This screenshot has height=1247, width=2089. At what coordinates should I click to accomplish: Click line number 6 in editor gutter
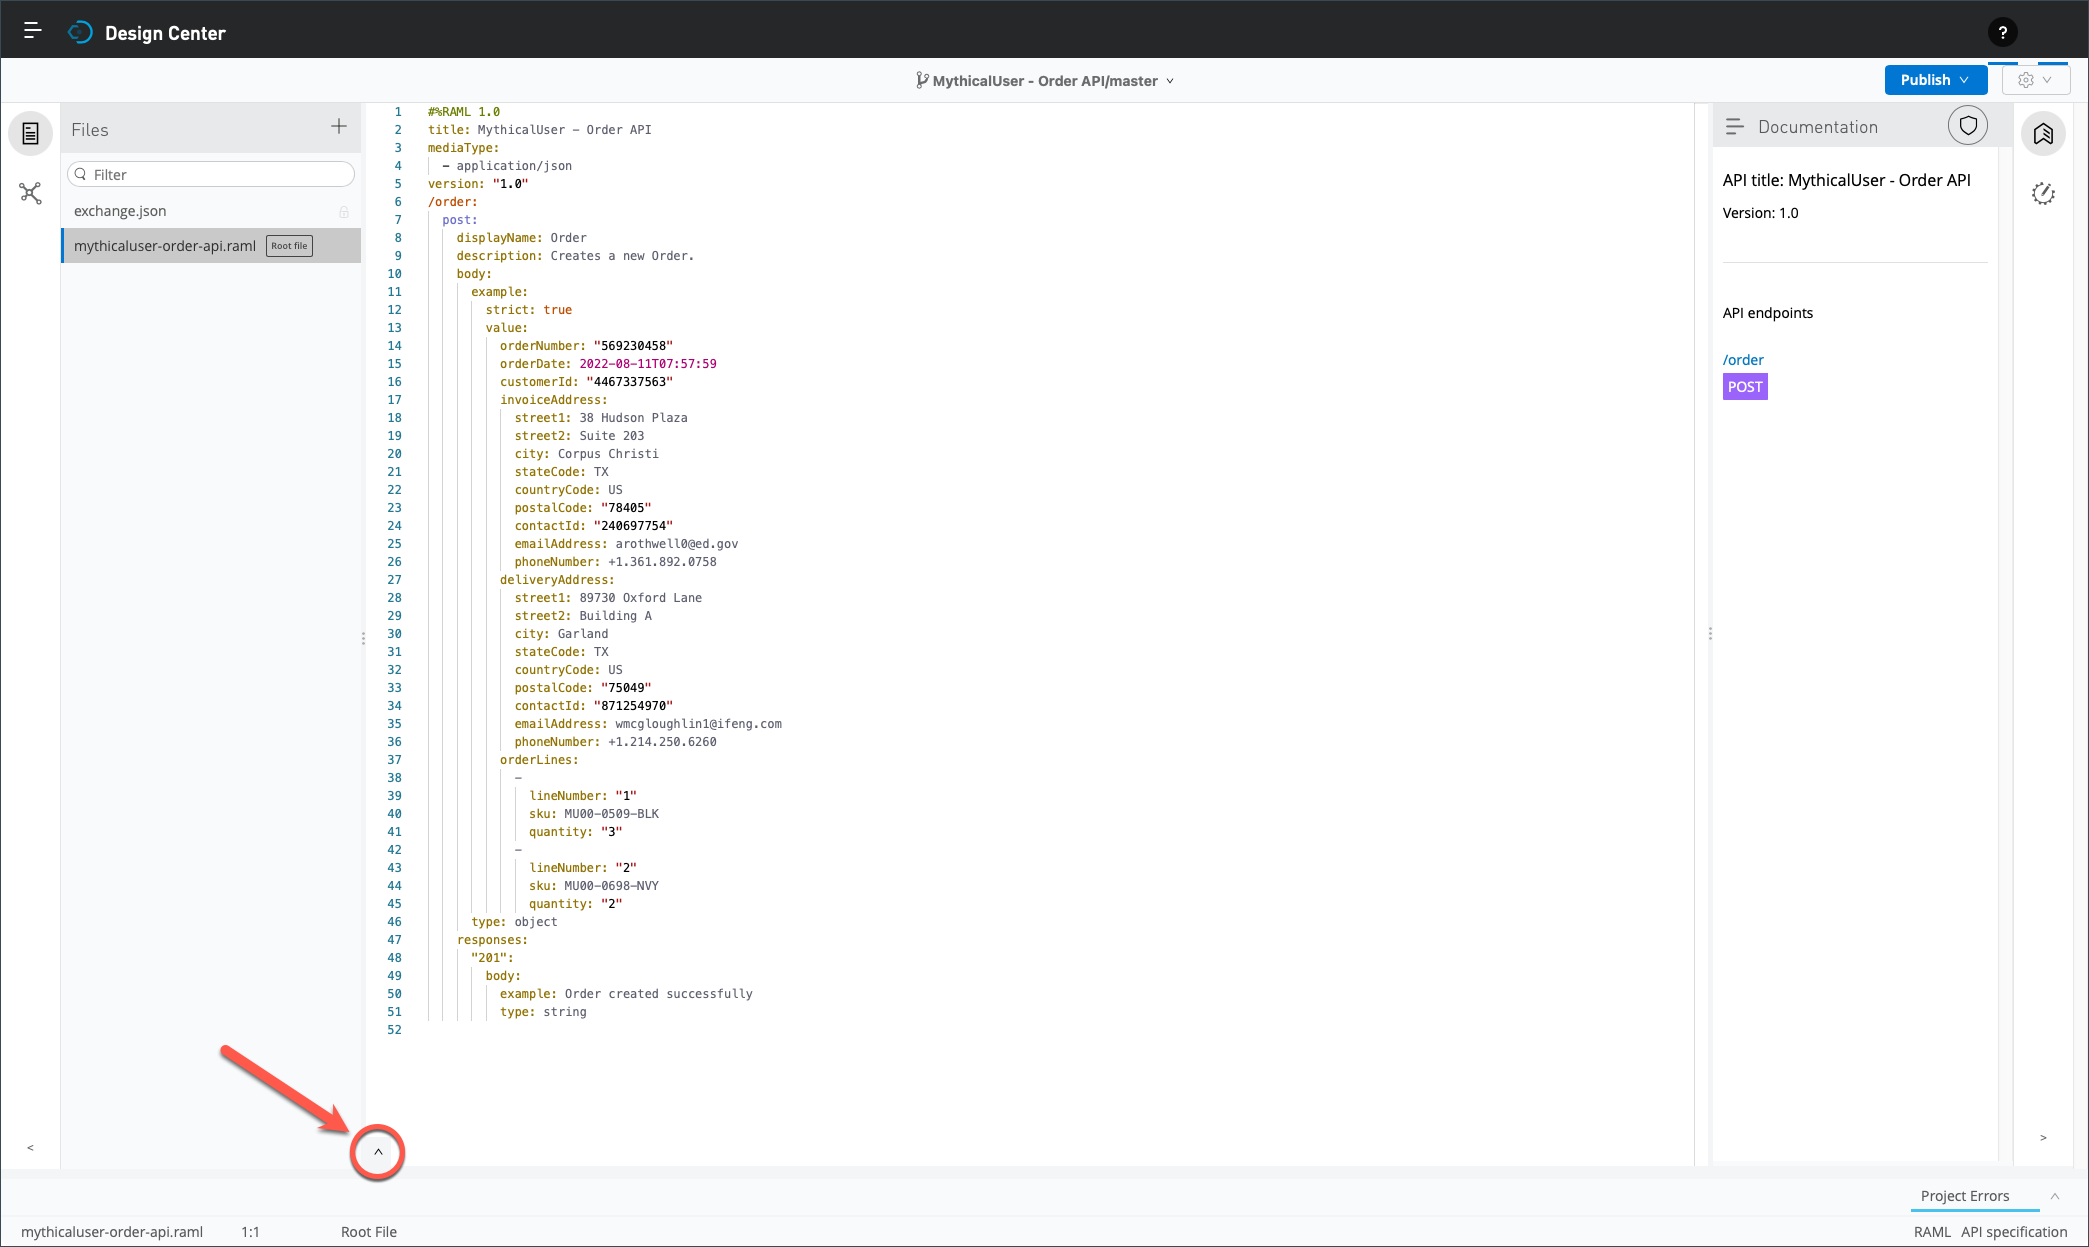click(x=398, y=202)
